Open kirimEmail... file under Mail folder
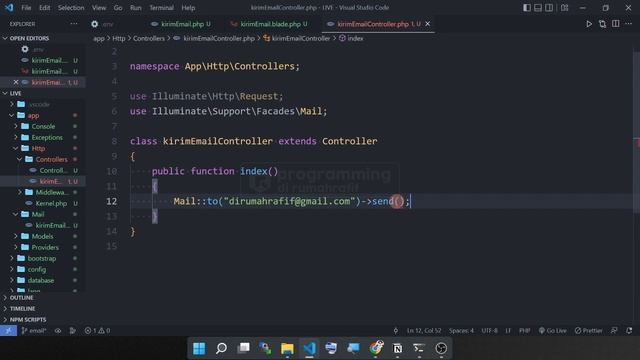 (x=52, y=225)
